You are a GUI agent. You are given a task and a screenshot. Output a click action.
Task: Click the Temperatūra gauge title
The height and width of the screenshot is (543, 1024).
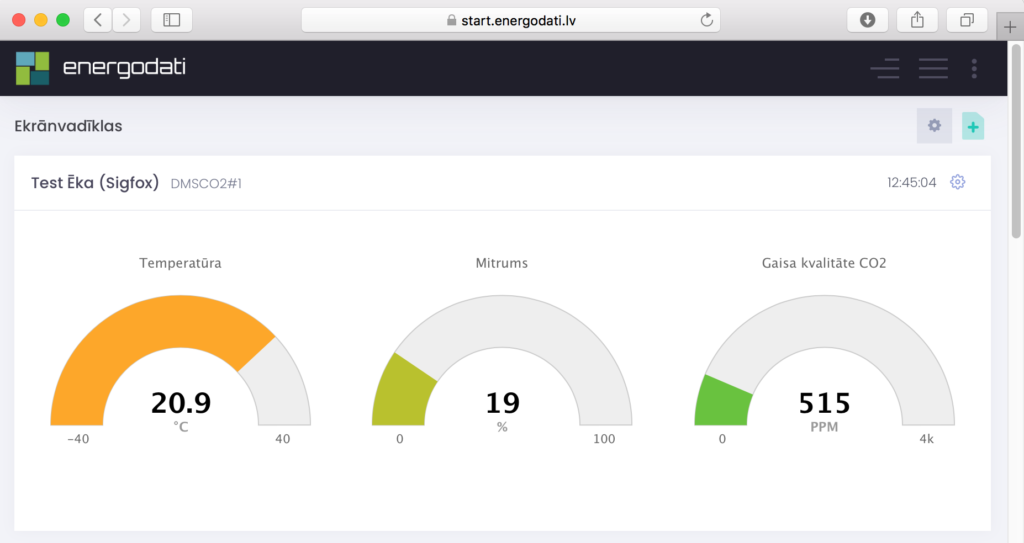(180, 263)
